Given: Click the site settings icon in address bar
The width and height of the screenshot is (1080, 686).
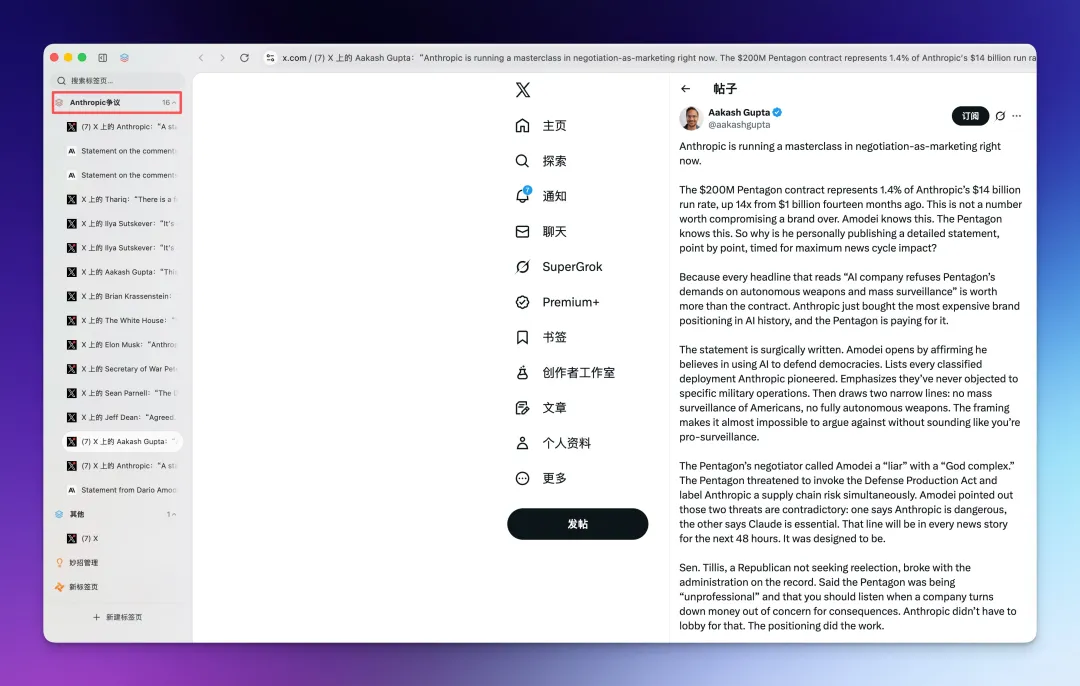Looking at the screenshot, I should click(270, 58).
